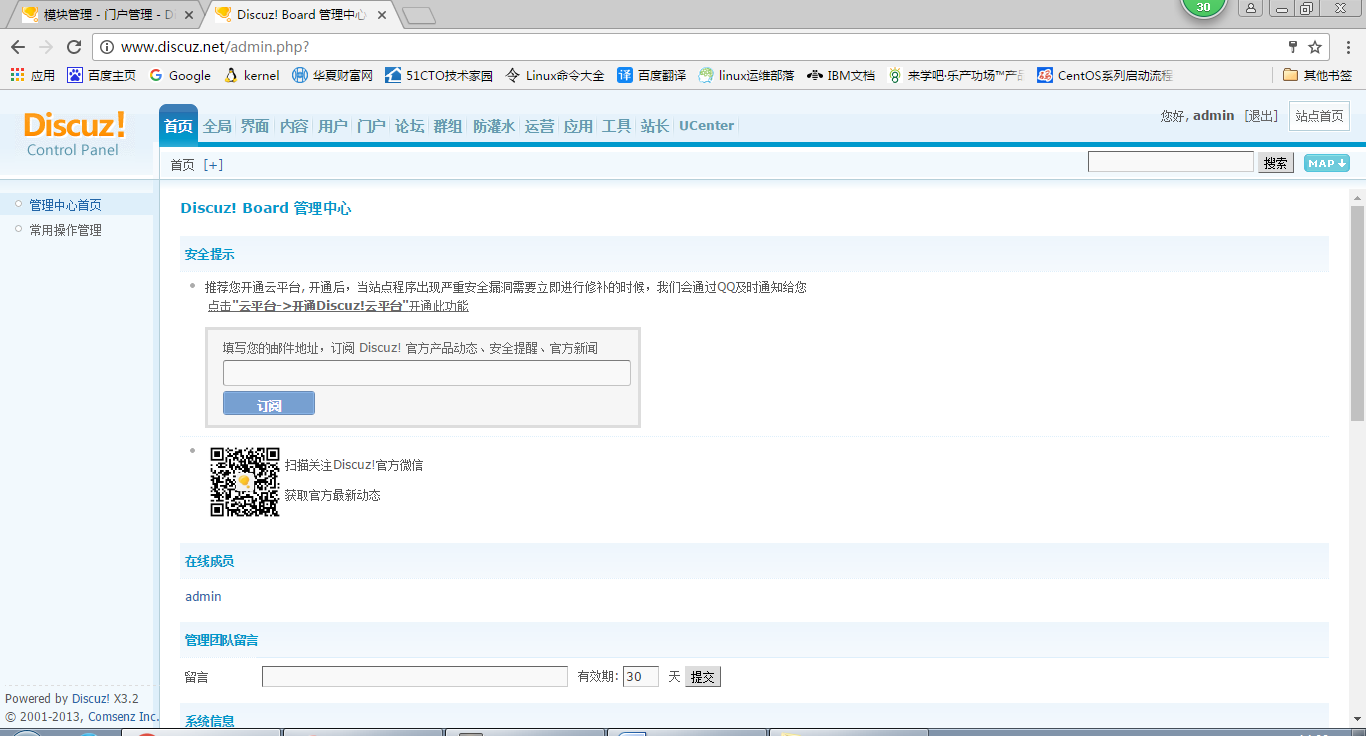1366x736 pixels.
Task: Bookmark this page with the star icon
Action: coord(1315,47)
